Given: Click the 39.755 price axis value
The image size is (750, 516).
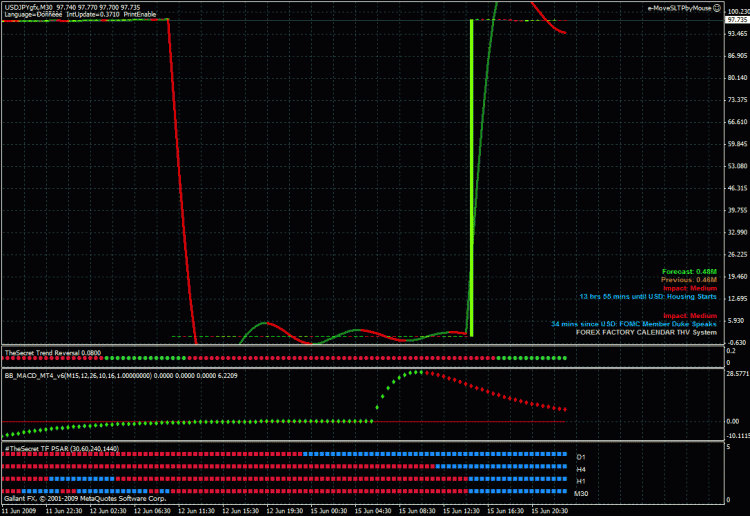Looking at the screenshot, I should pos(738,210).
